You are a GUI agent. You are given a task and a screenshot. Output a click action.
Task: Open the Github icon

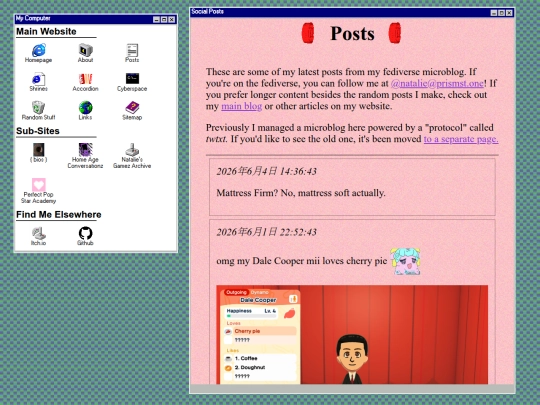point(85,236)
